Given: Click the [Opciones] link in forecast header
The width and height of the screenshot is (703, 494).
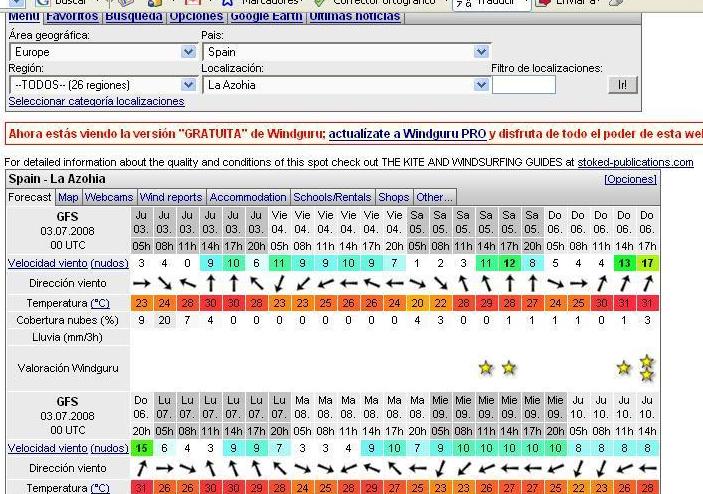Looking at the screenshot, I should click(630, 179).
